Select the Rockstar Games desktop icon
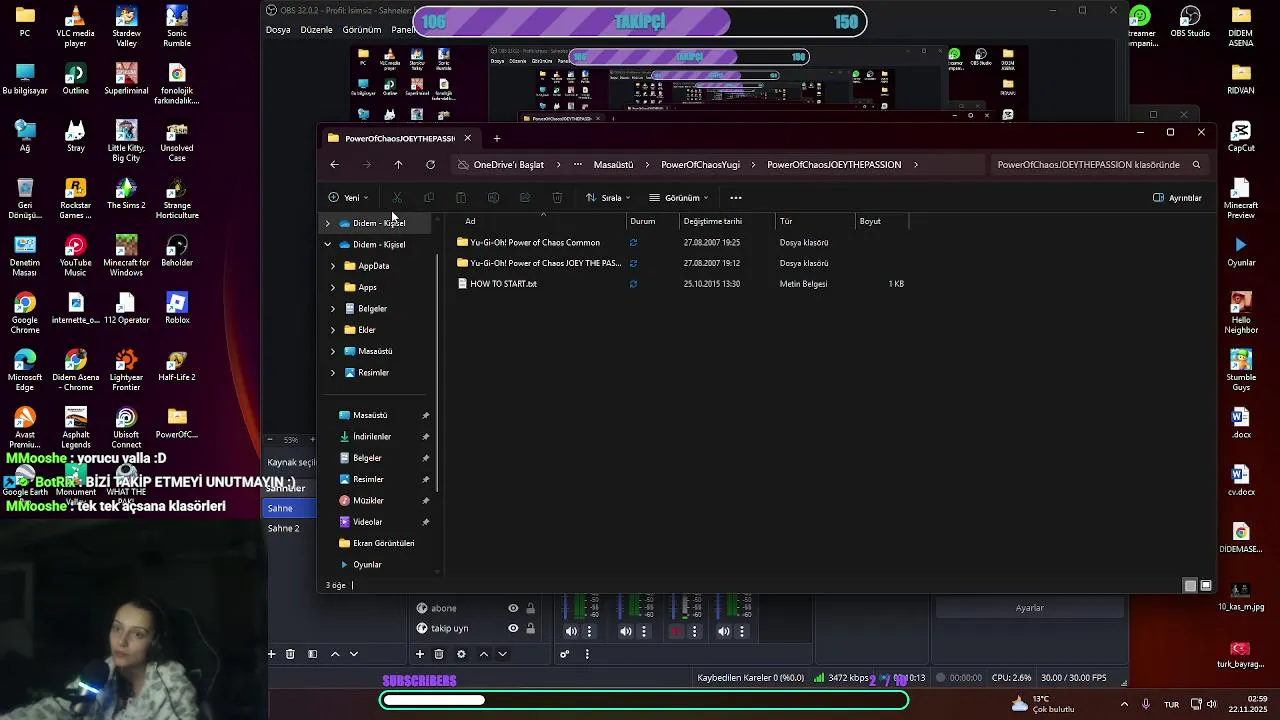The image size is (1280, 720). coord(75,198)
